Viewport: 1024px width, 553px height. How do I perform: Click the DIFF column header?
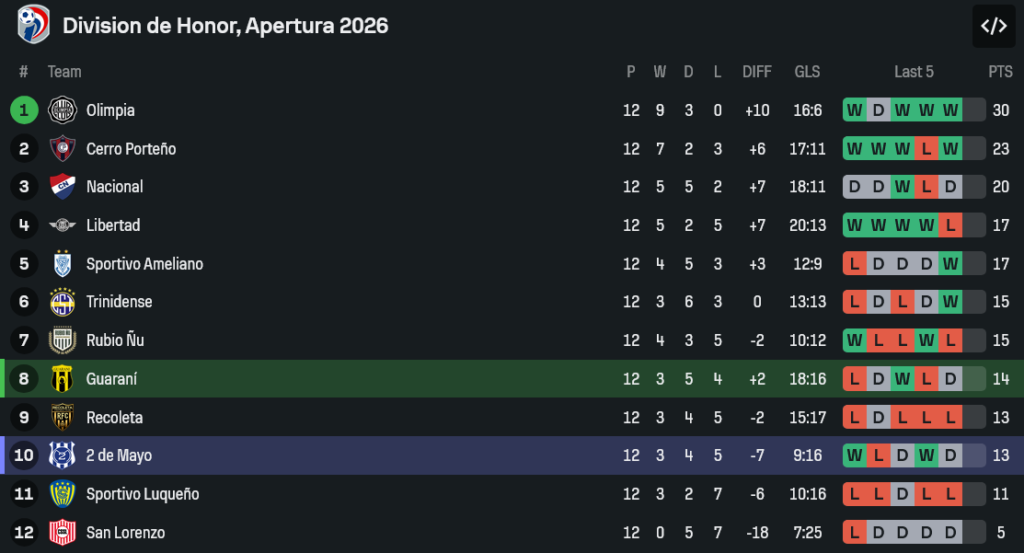[x=757, y=72]
